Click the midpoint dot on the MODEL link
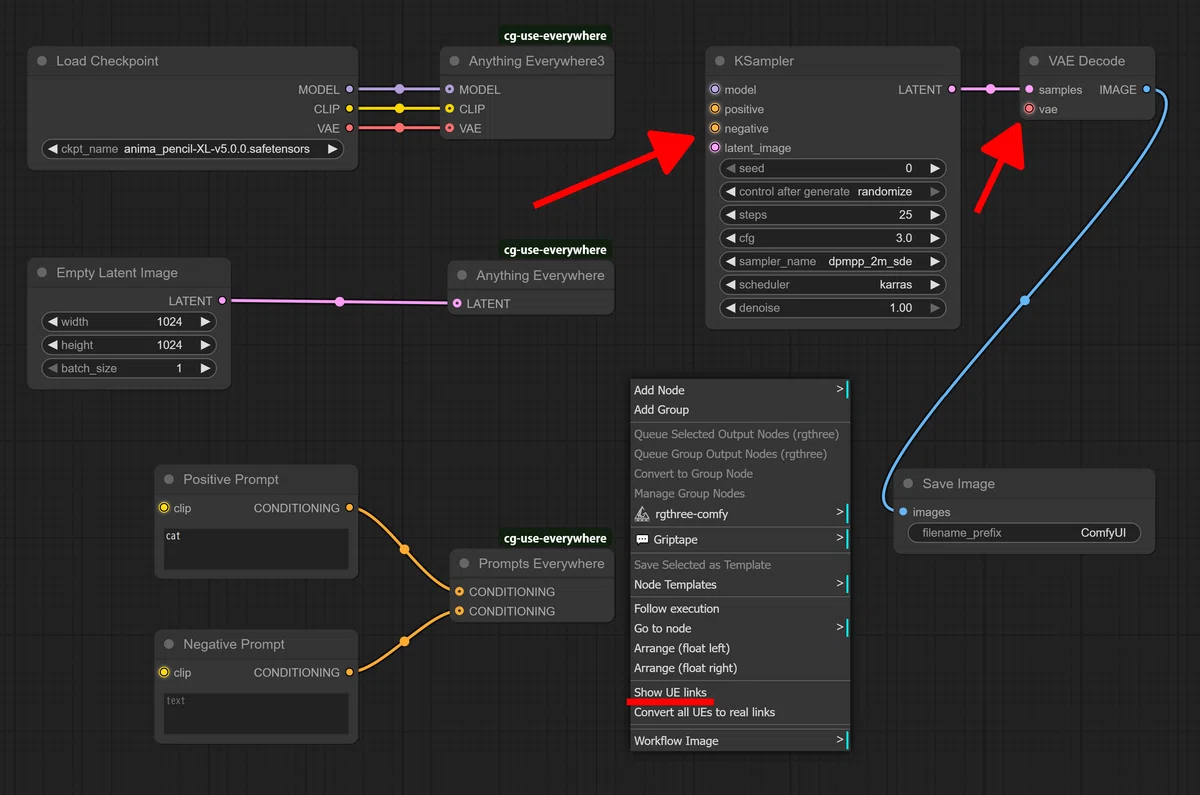This screenshot has height=795, width=1200. 400,89
